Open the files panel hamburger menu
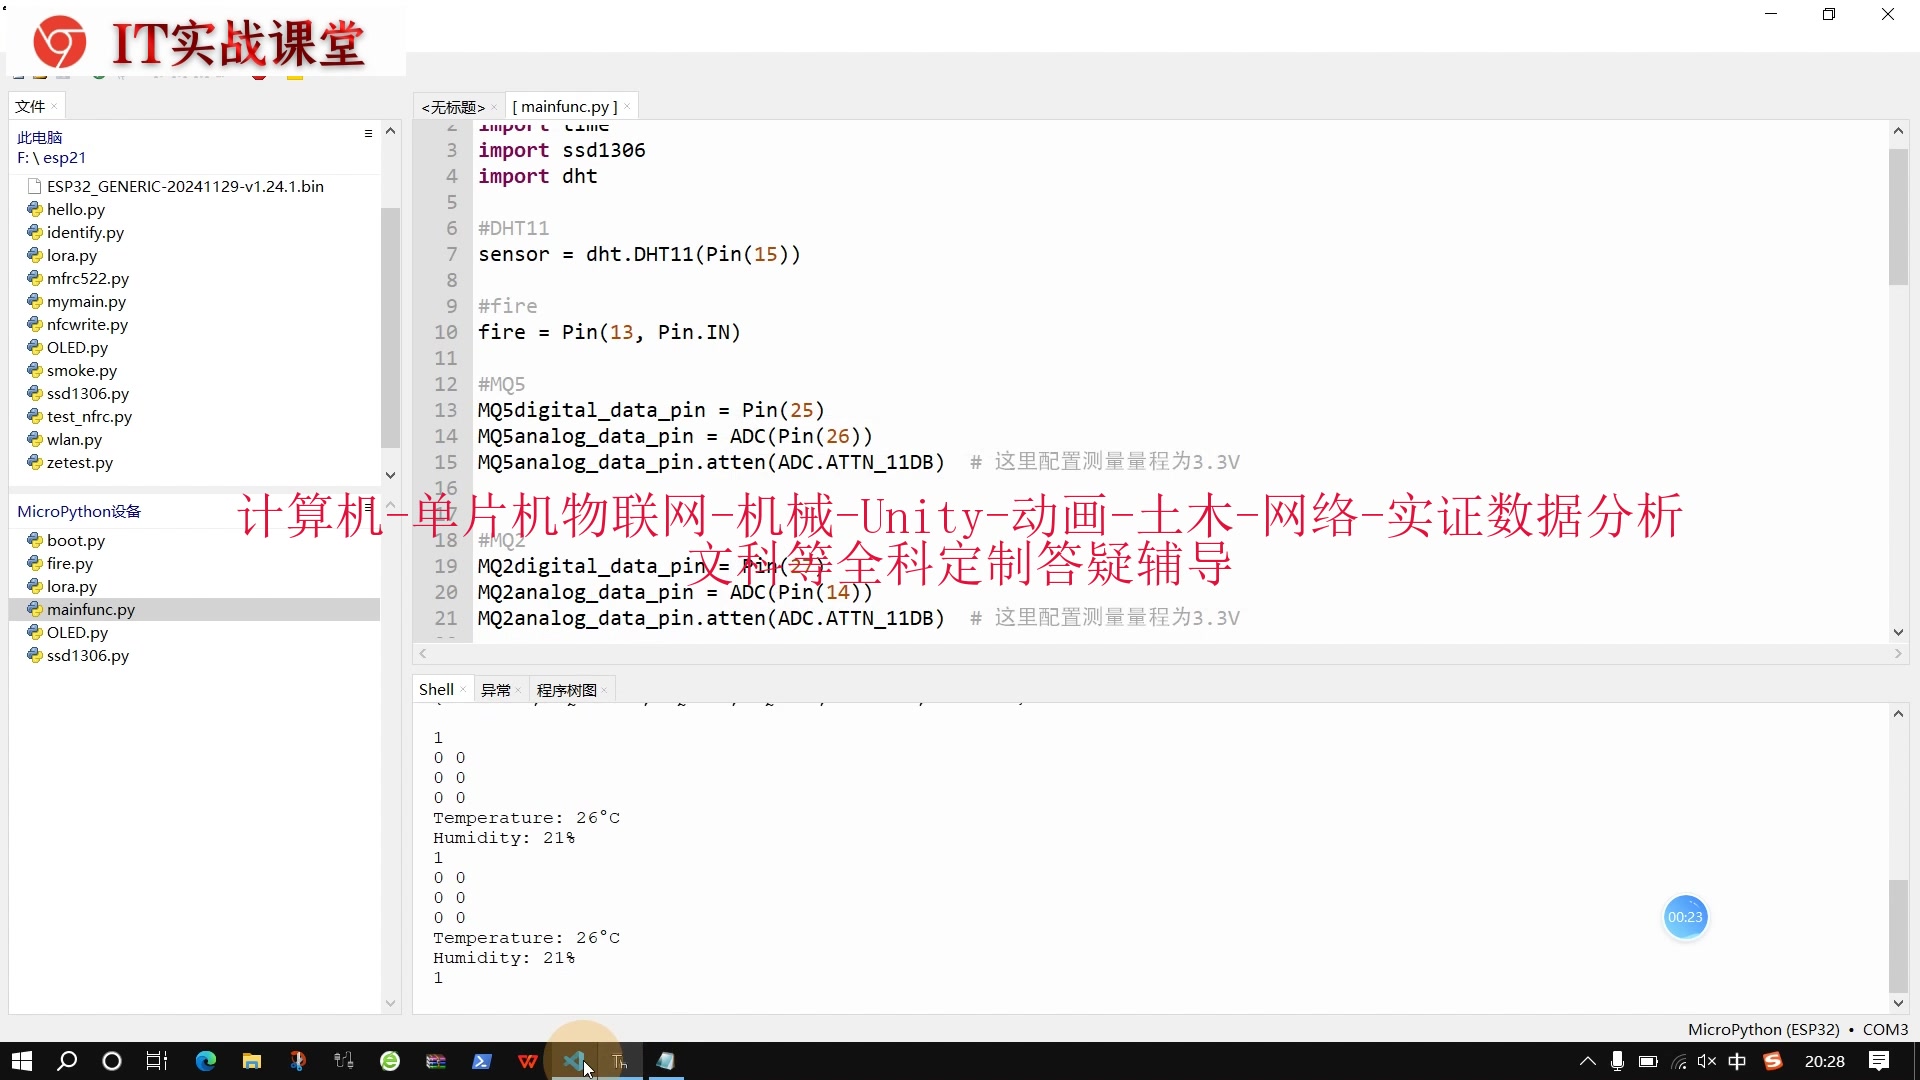The height and width of the screenshot is (1080, 1920). pos(368,133)
